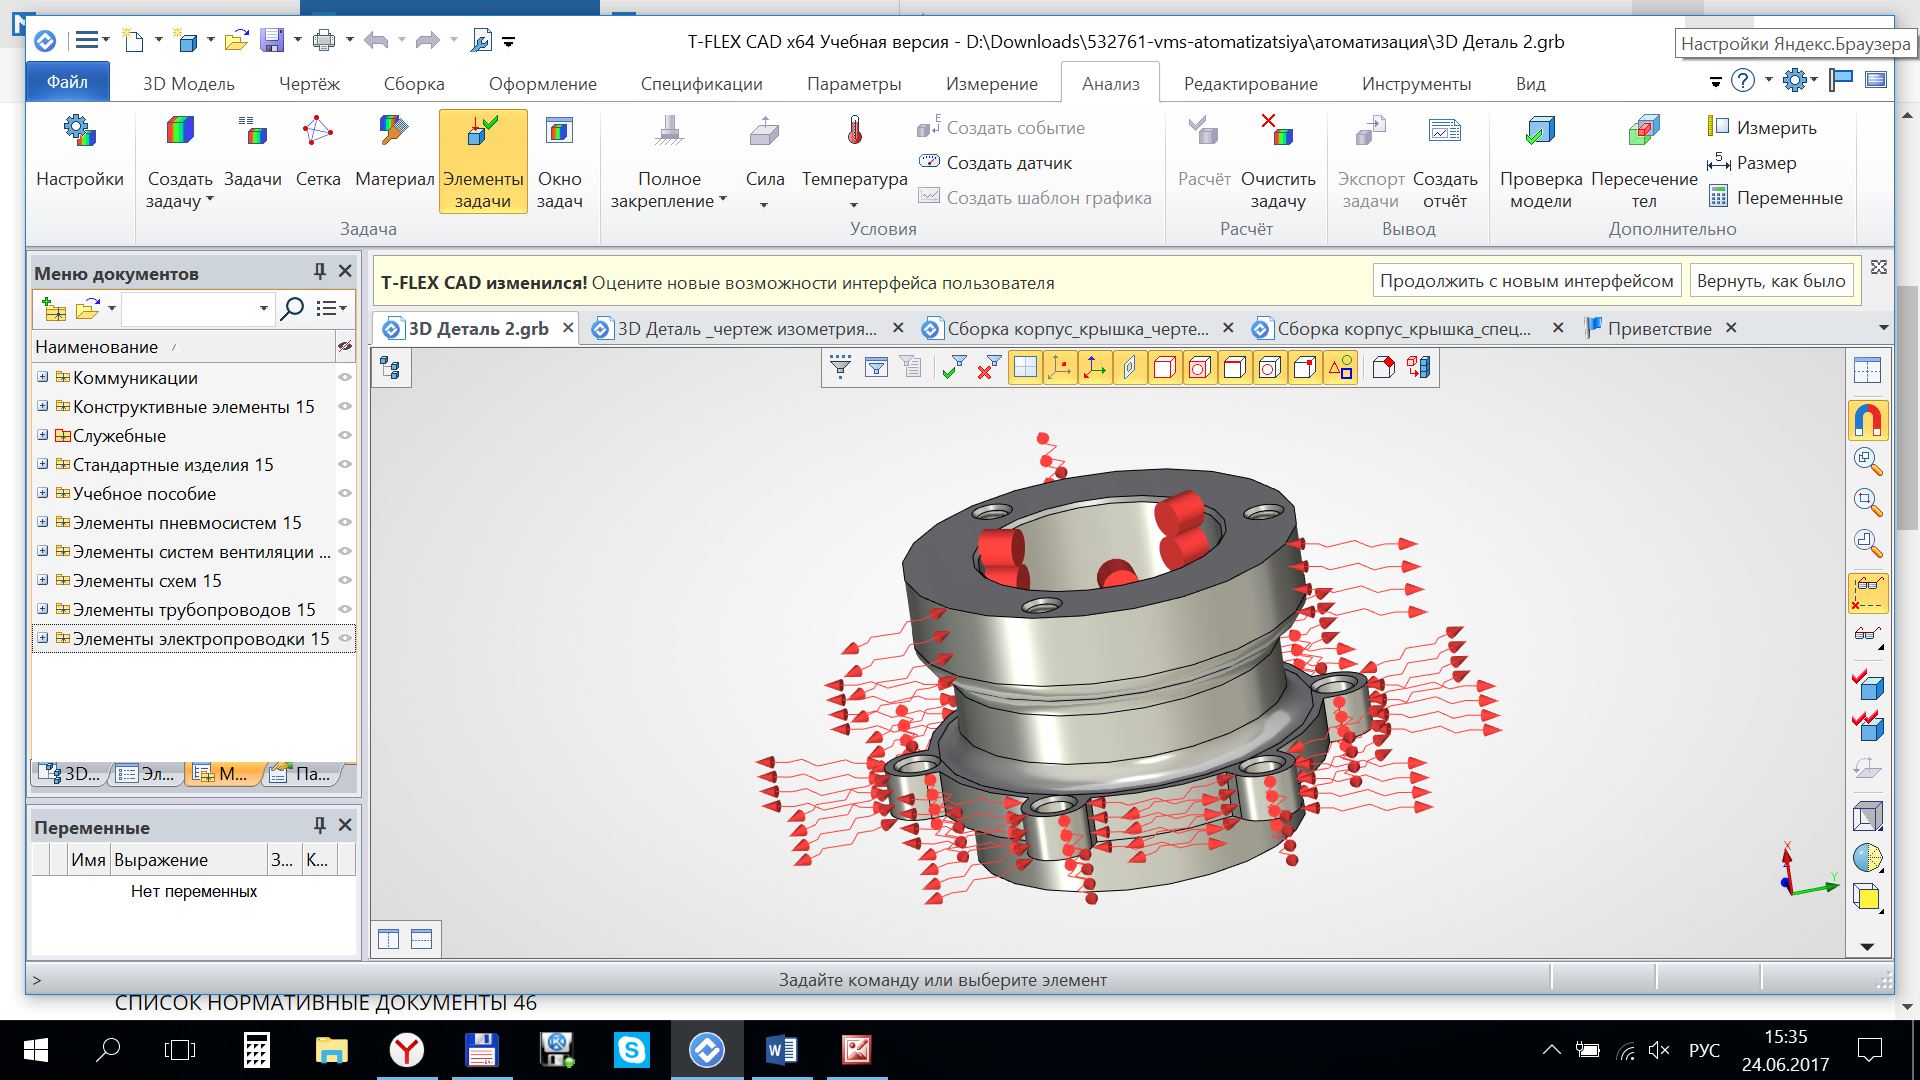This screenshot has height=1080, width=1920.
Task: Open Приветствие document tab
Action: coord(1659,328)
